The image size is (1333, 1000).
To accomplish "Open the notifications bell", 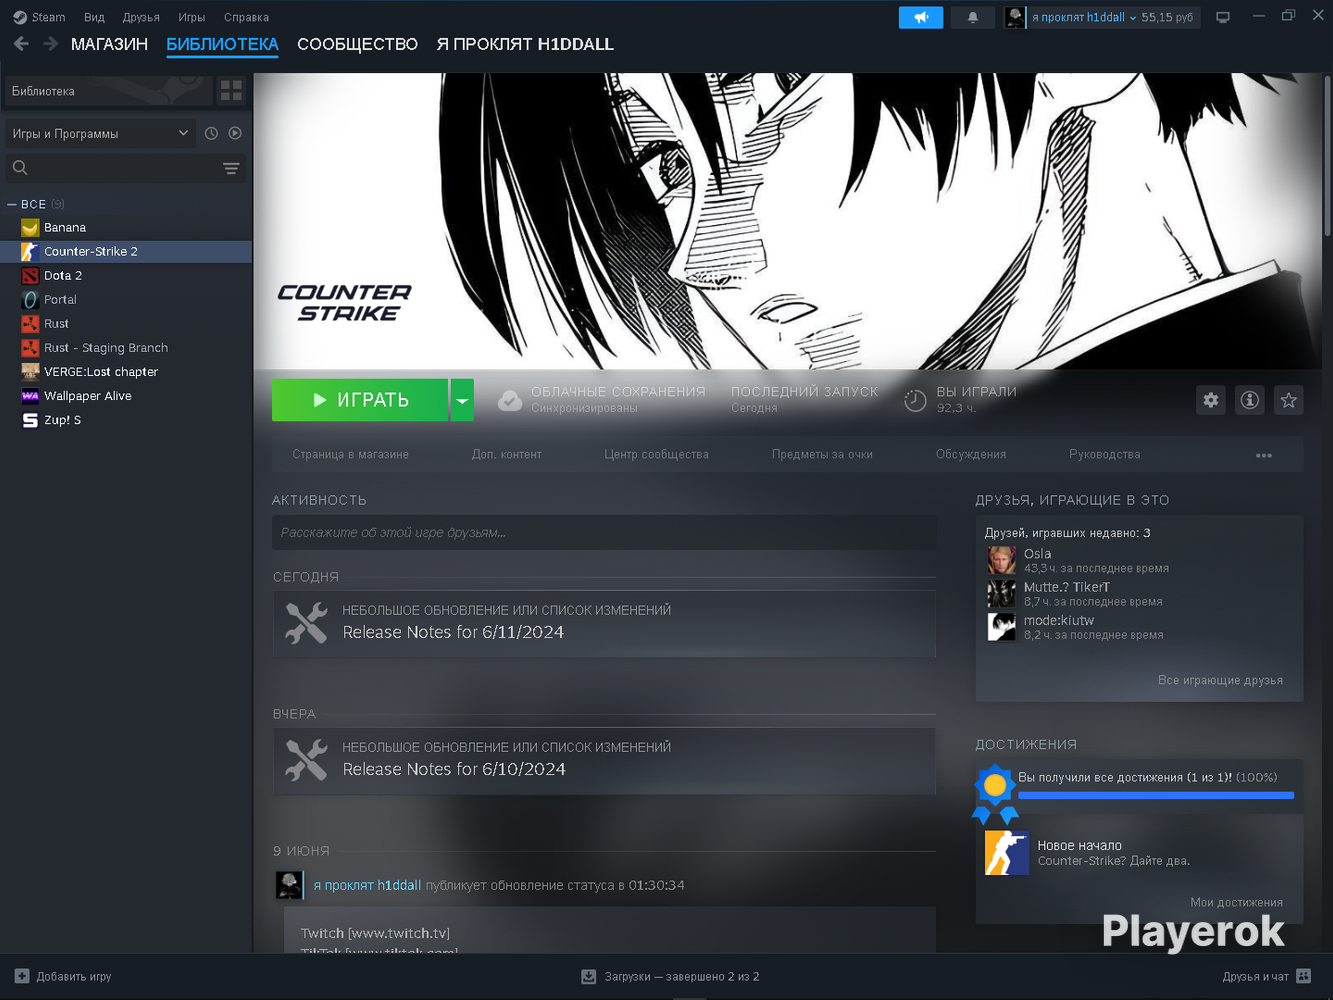I will 972,17.
